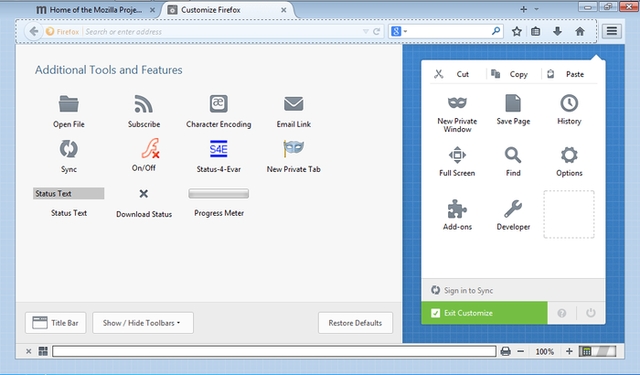
Task: Close the Home of the Mozilla tab
Action: pyautogui.click(x=152, y=10)
